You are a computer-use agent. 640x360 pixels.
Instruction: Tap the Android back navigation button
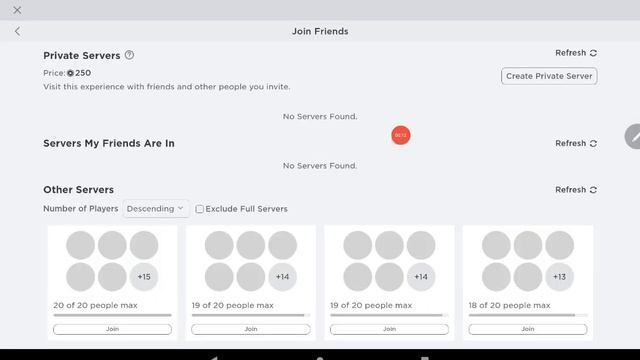tap(214, 358)
